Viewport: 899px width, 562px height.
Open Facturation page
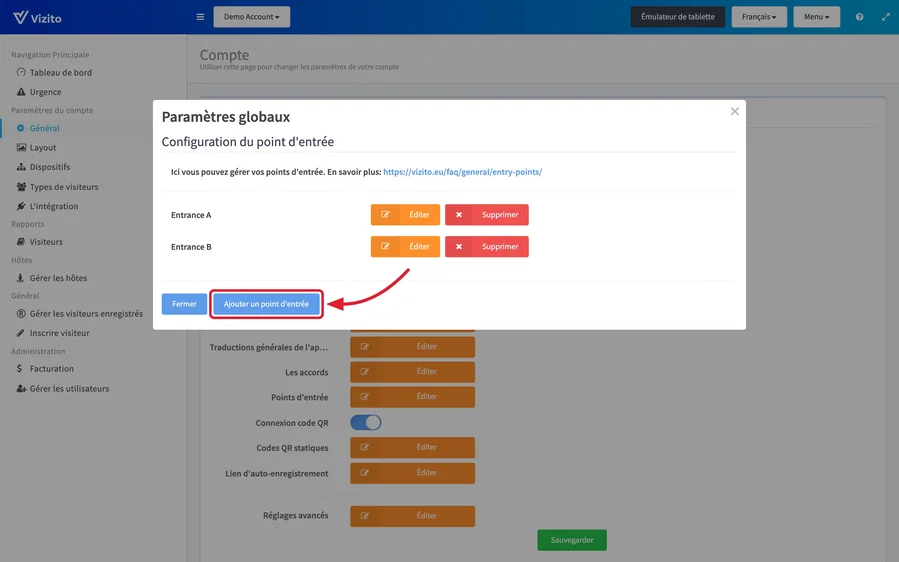point(52,369)
